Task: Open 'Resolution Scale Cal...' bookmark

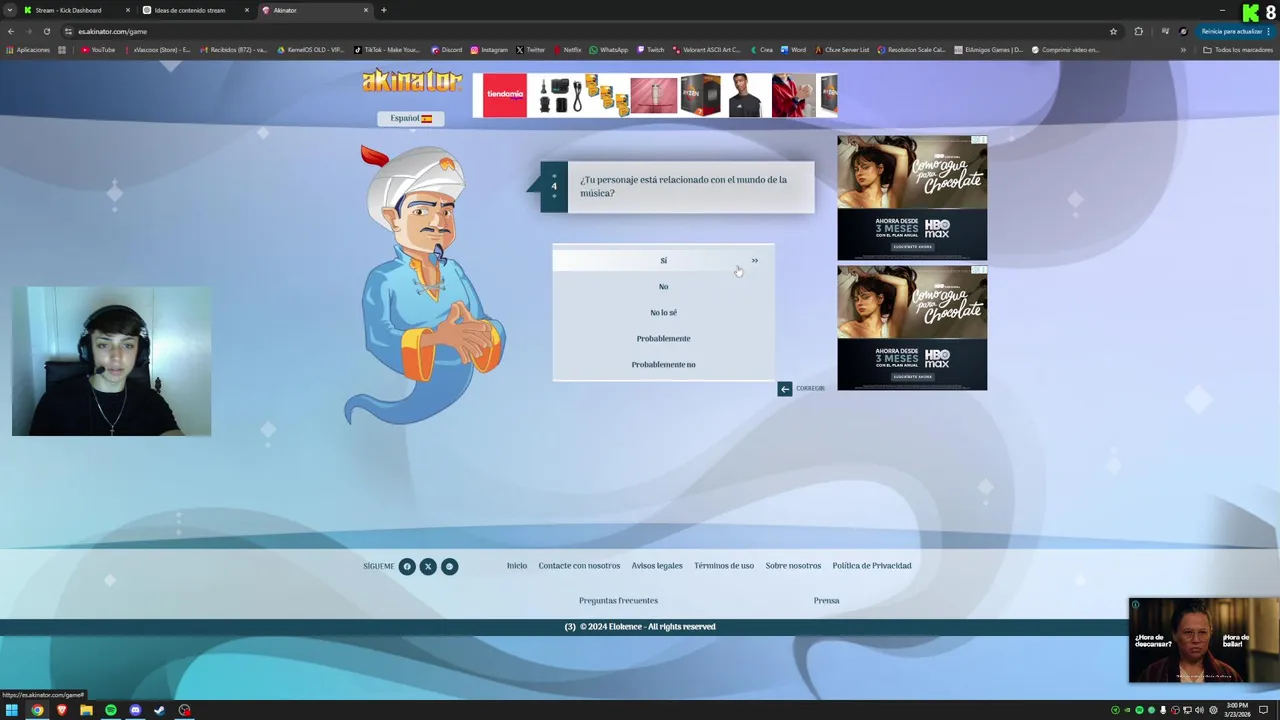Action: point(911,50)
